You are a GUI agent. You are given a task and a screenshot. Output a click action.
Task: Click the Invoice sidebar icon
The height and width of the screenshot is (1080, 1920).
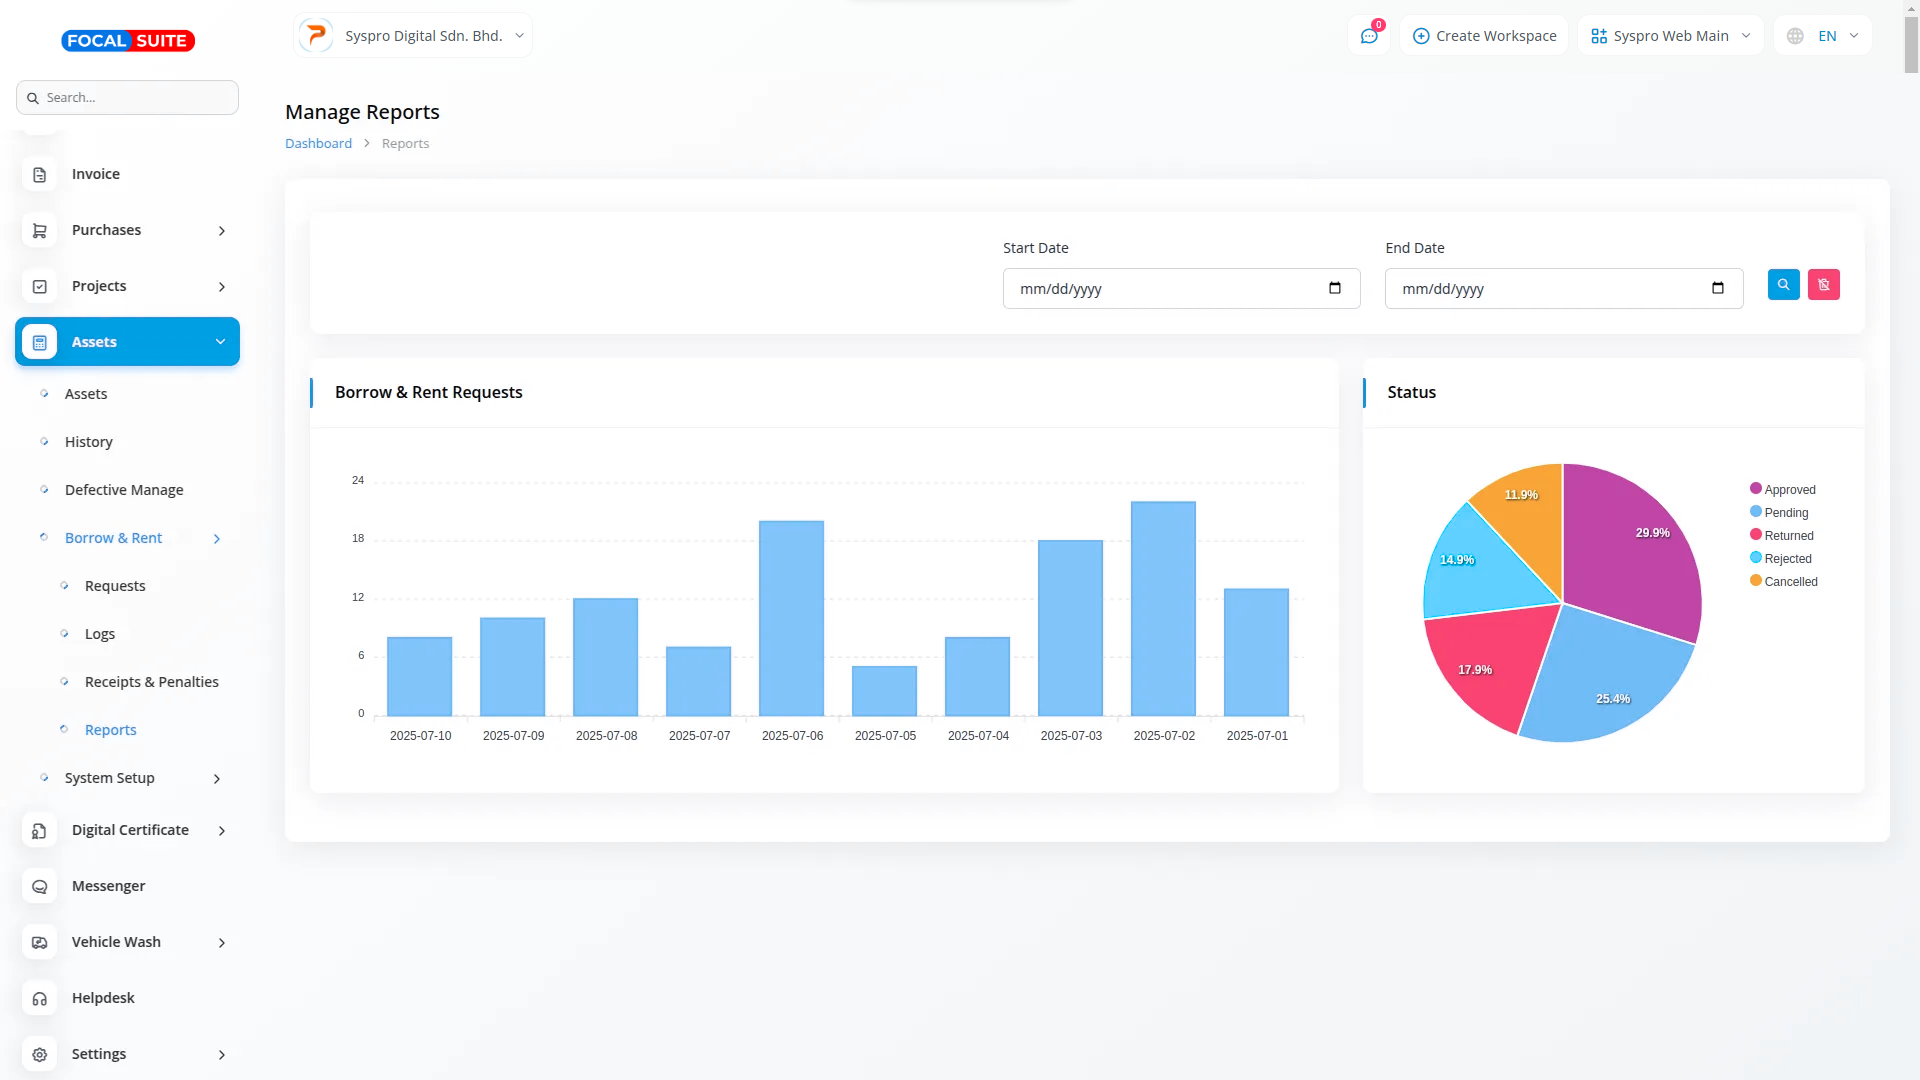[40, 175]
